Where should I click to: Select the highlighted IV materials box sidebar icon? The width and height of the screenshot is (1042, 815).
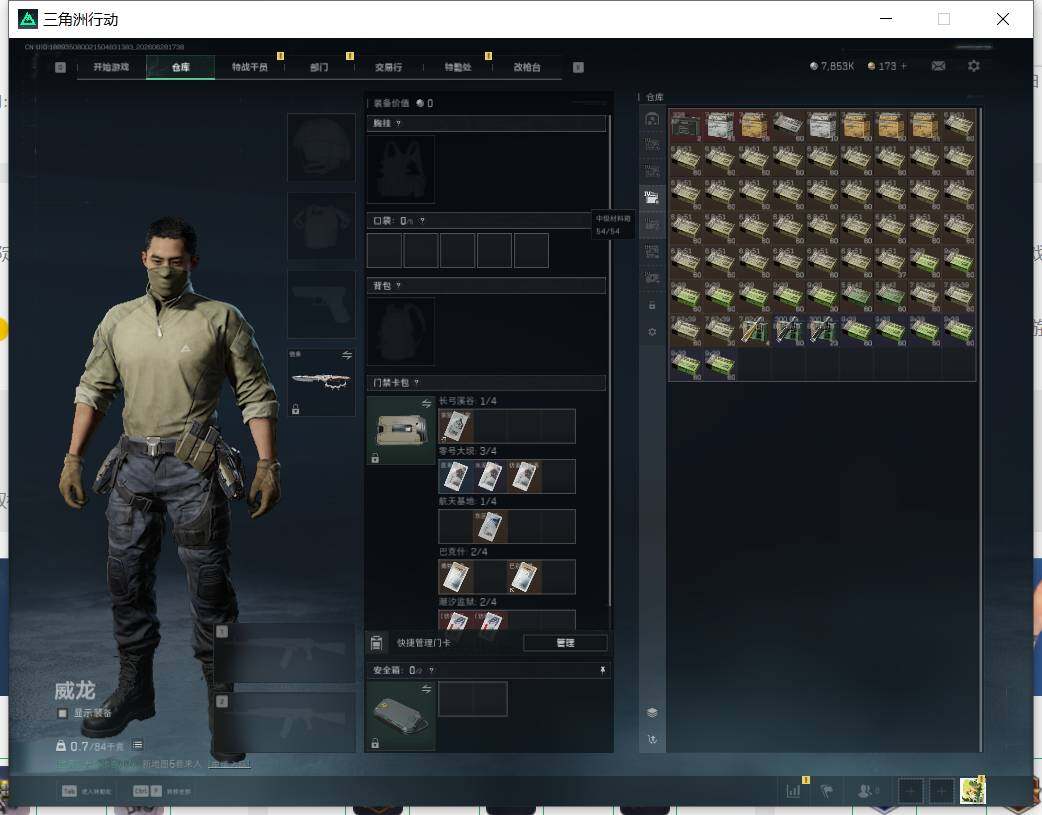pos(652,197)
